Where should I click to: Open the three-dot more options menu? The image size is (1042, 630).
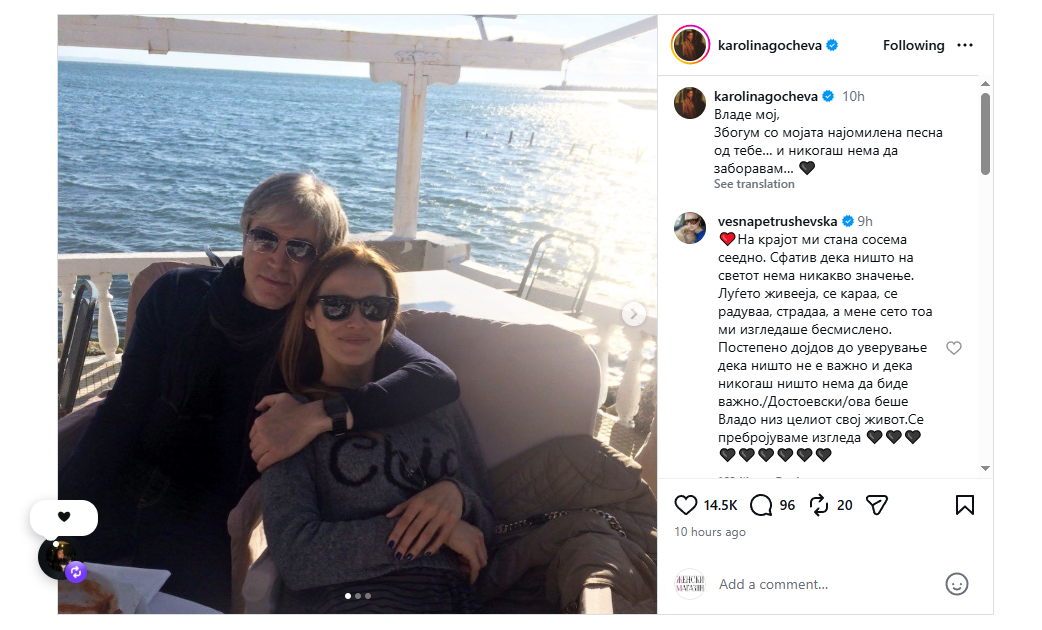[x=965, y=45]
